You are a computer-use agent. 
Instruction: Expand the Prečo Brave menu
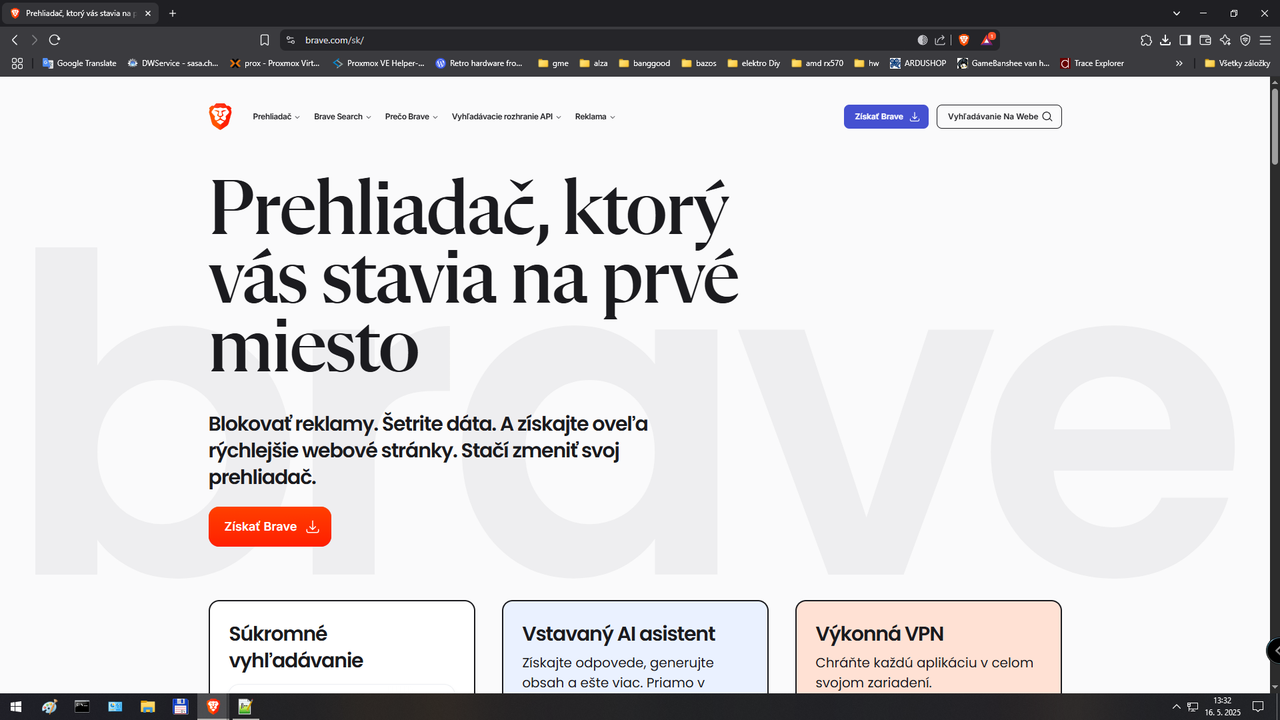pos(411,117)
